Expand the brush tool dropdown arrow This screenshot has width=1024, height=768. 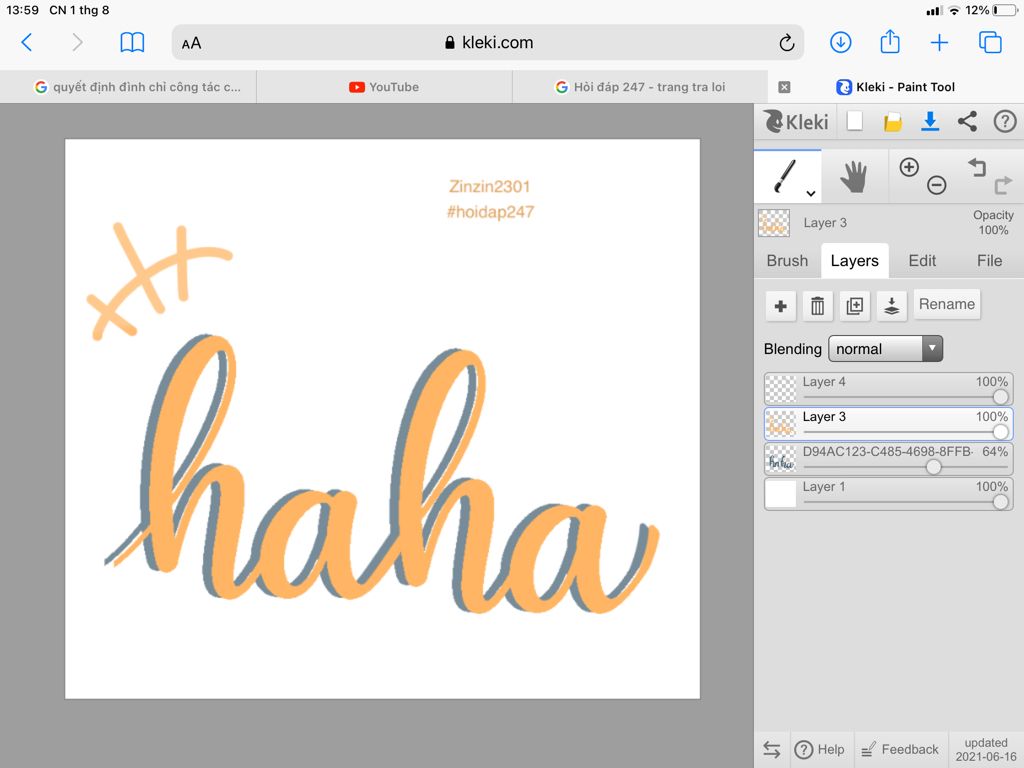pyautogui.click(x=810, y=193)
